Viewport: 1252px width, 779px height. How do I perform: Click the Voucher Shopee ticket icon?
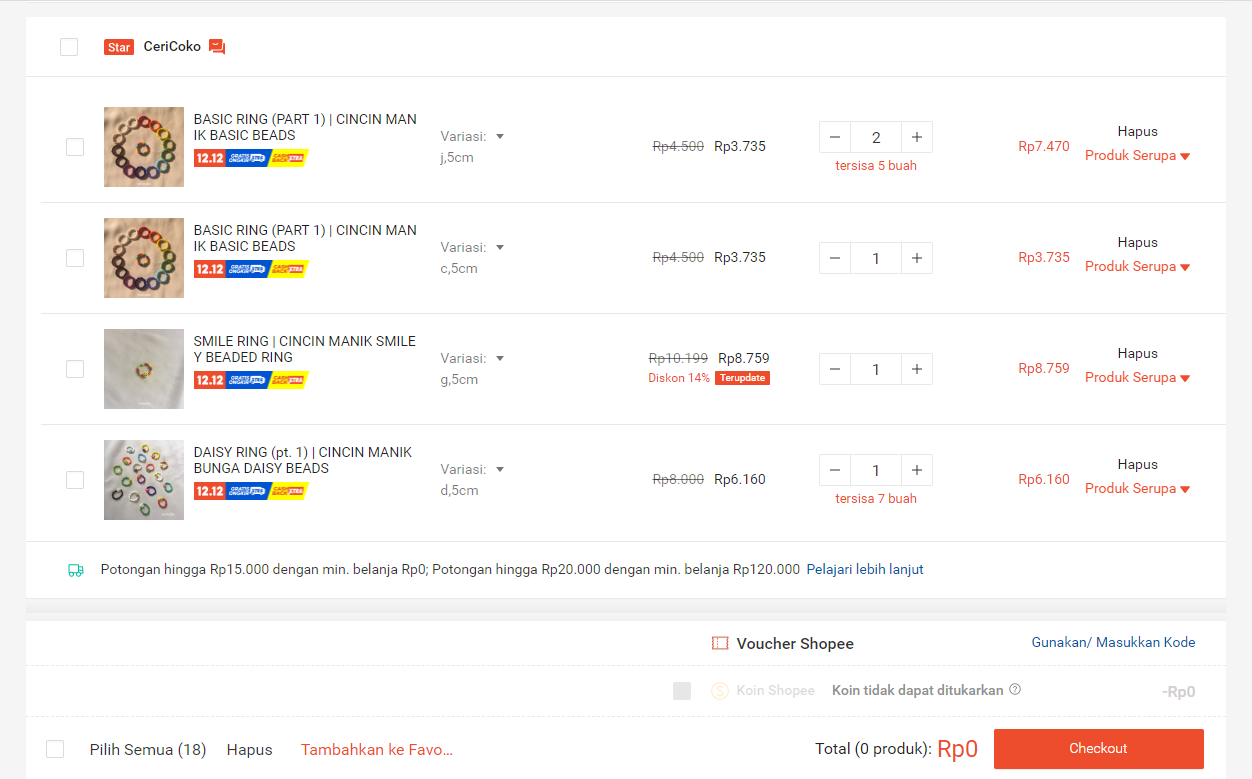point(720,643)
